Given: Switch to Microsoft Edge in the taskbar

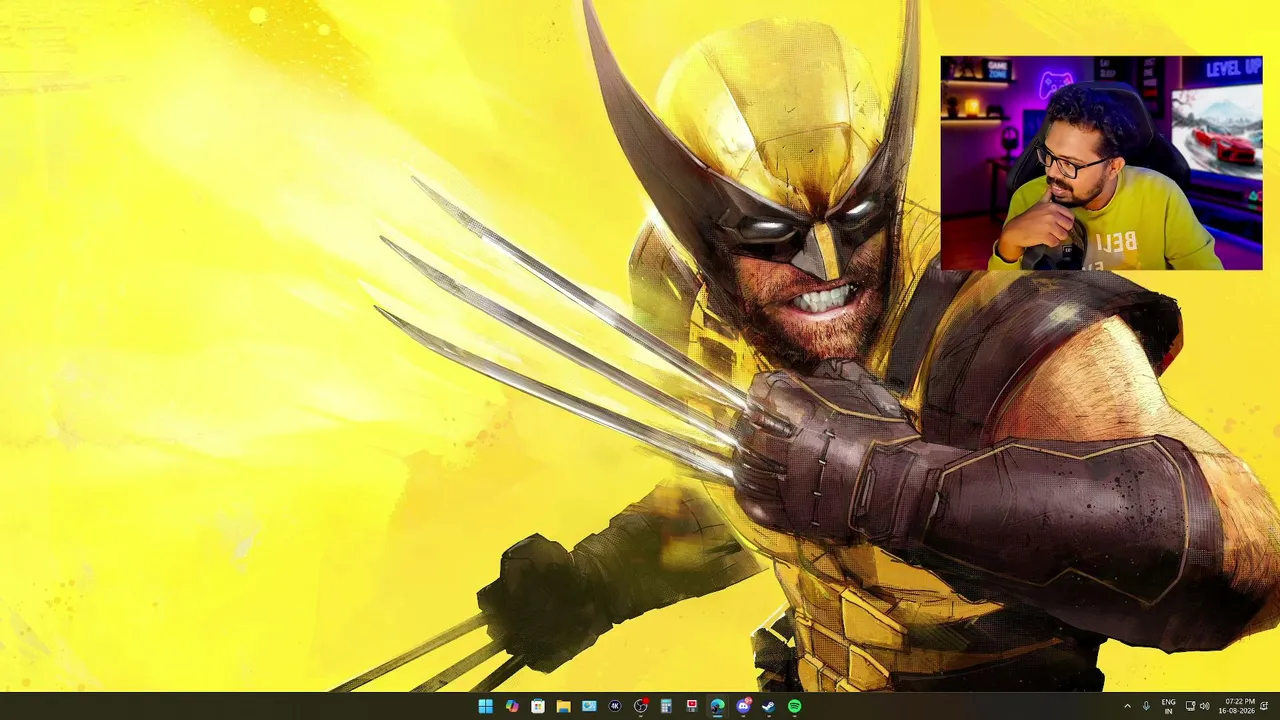Looking at the screenshot, I should coord(717,706).
